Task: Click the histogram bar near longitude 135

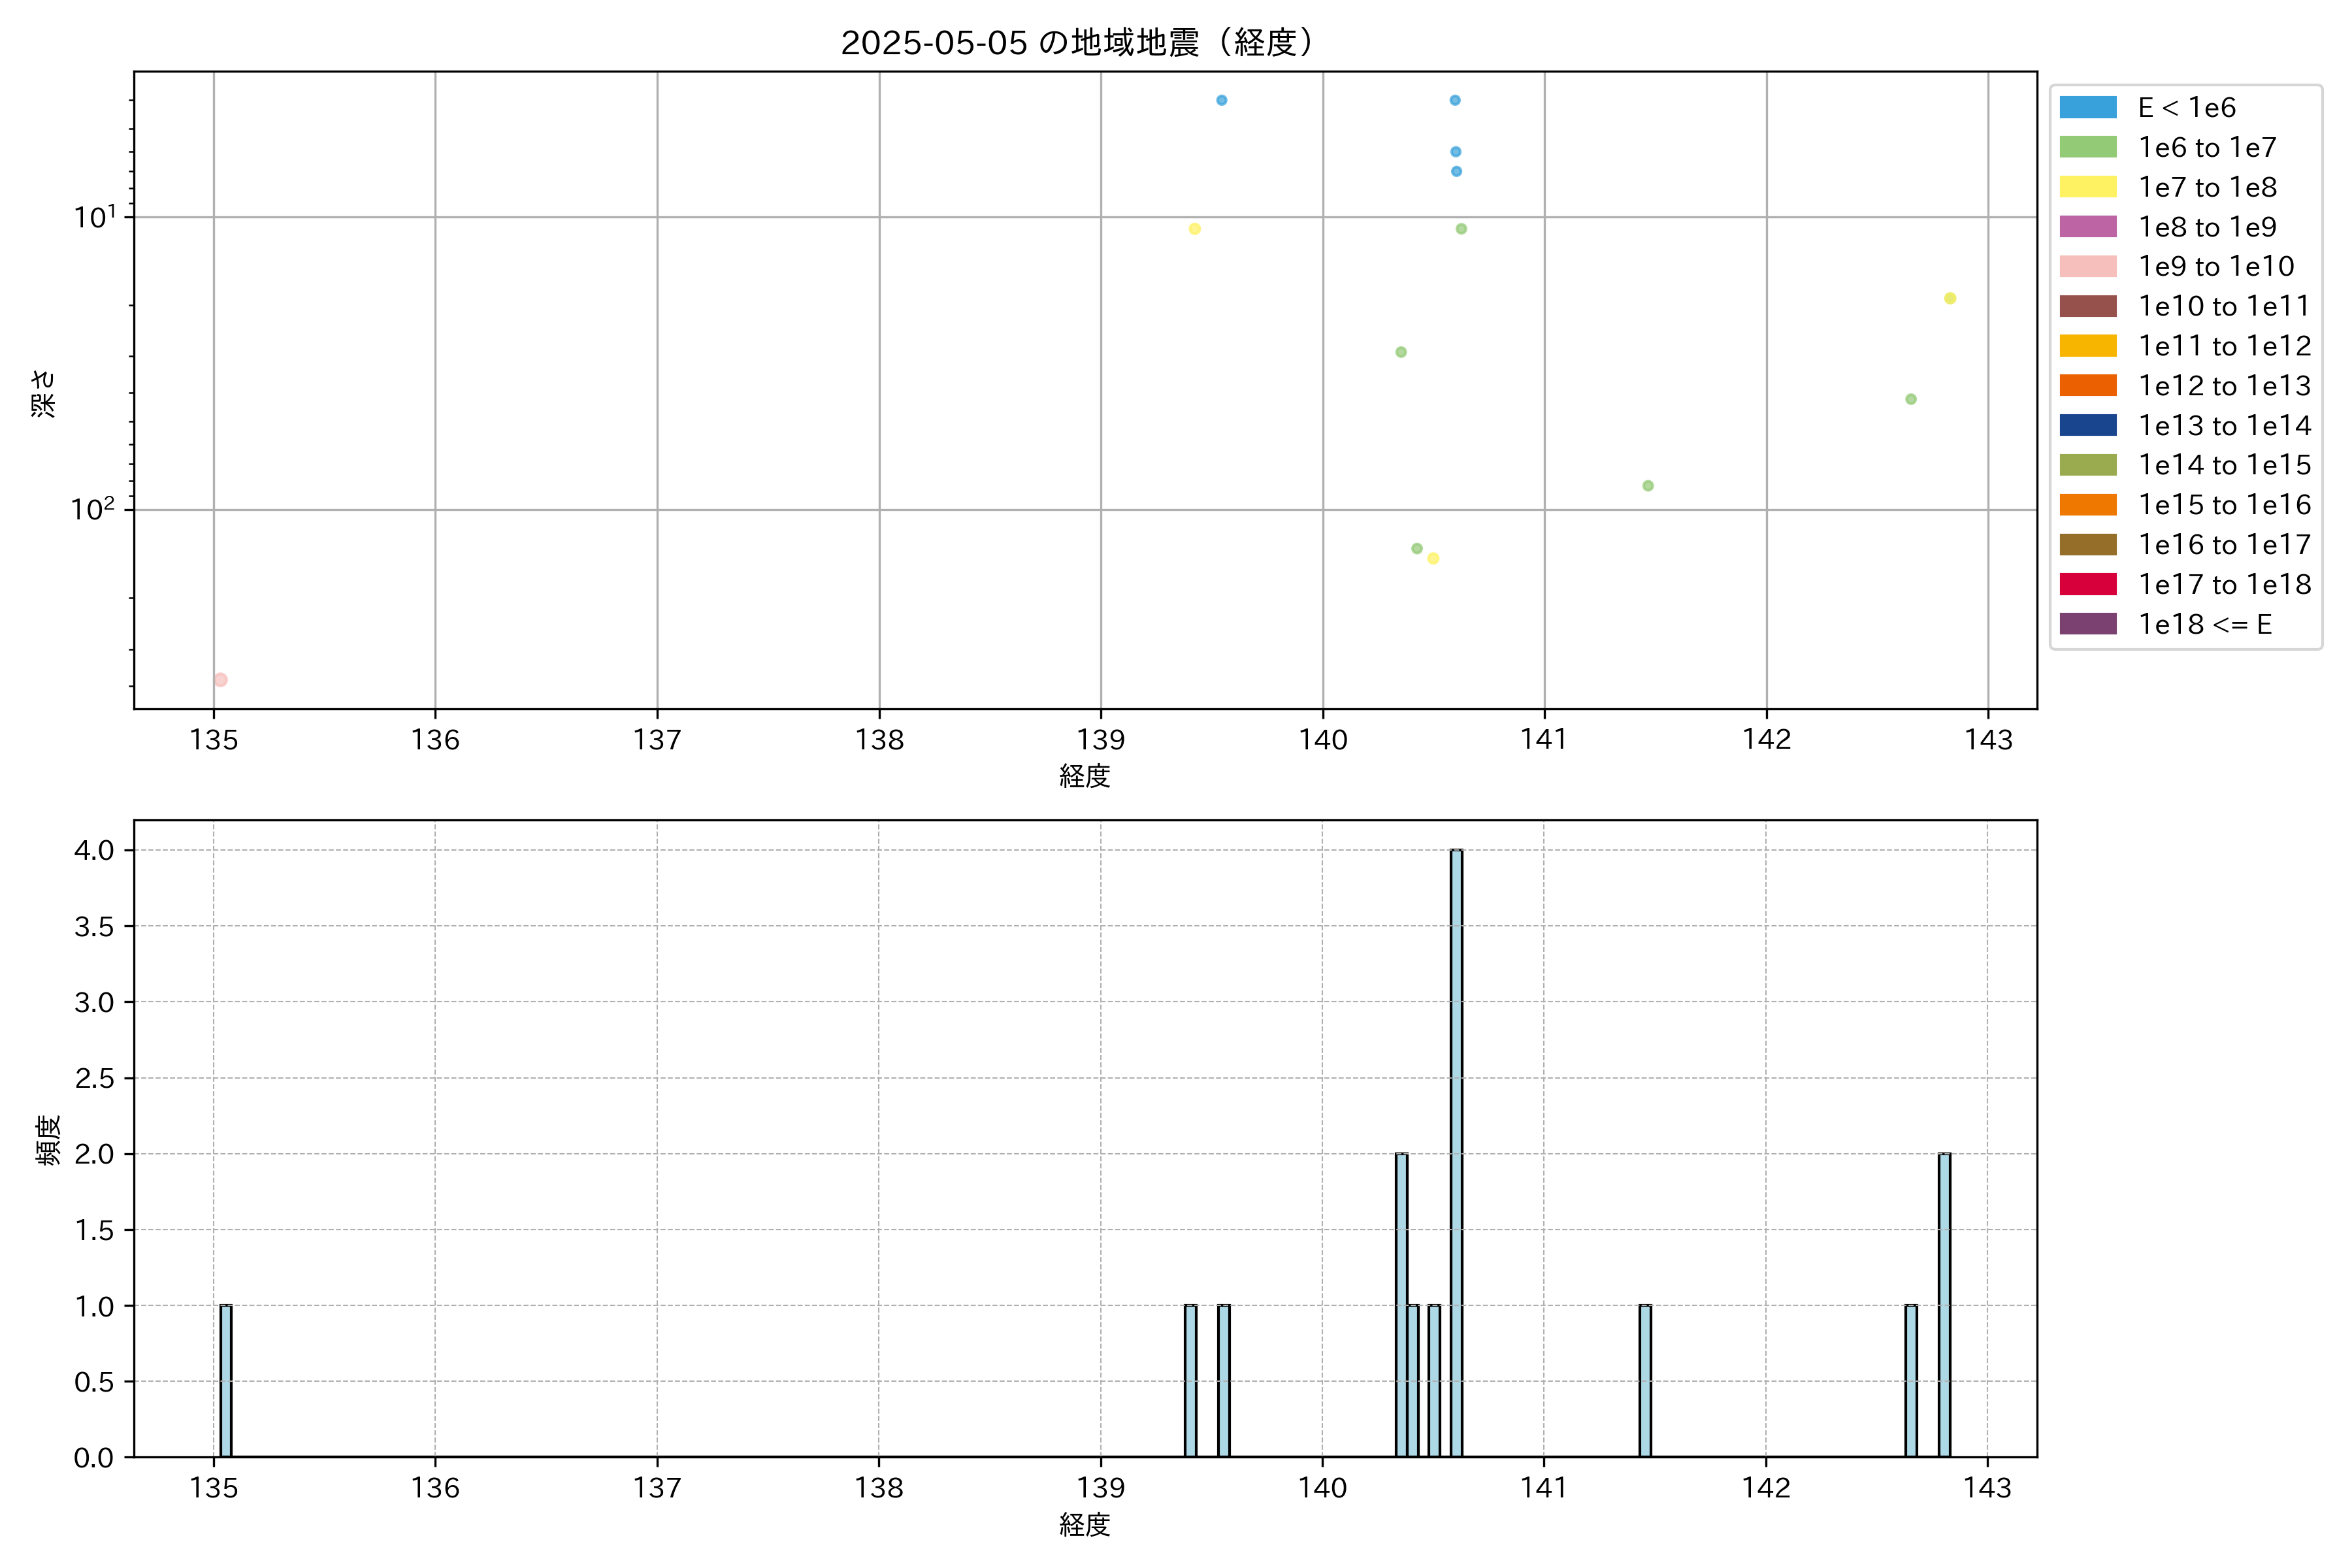Action: click(x=226, y=1380)
